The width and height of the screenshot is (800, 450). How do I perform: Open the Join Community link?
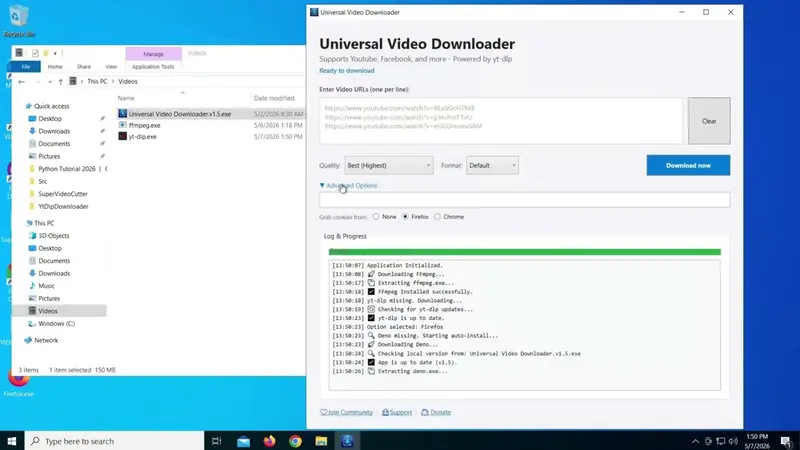coord(346,412)
